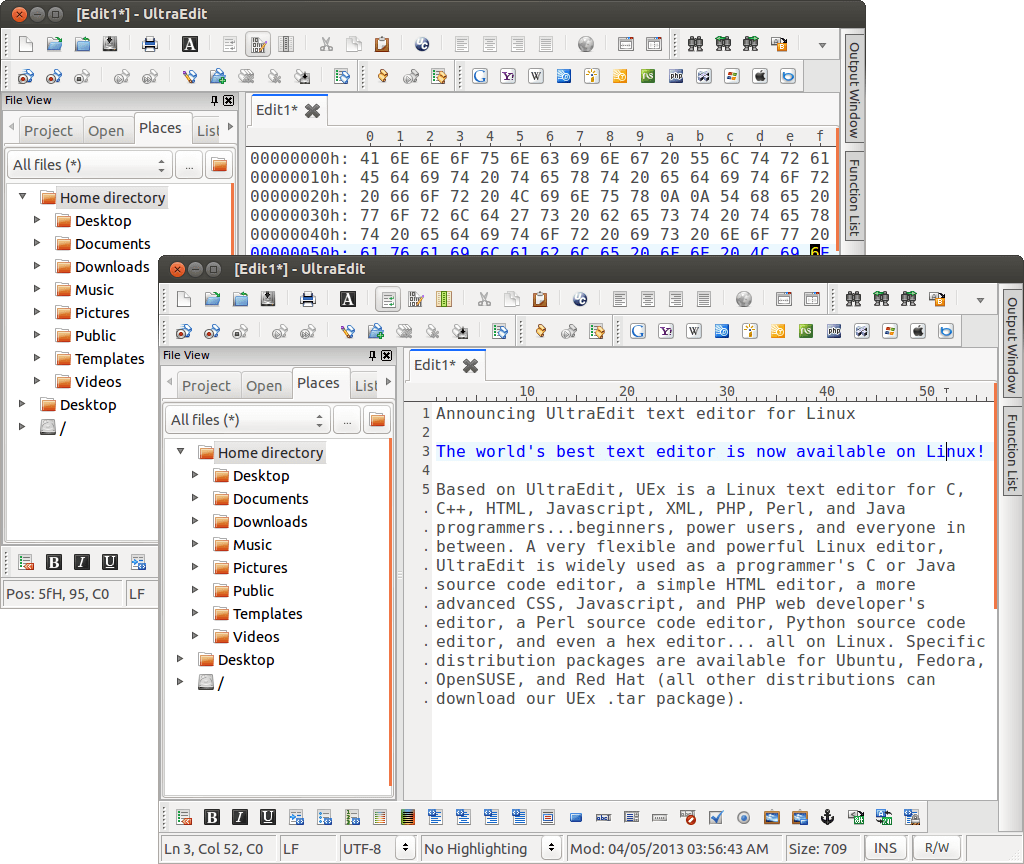Expand Desktop folder arrow in back window tree
The width and height of the screenshot is (1024, 864).
(37, 219)
